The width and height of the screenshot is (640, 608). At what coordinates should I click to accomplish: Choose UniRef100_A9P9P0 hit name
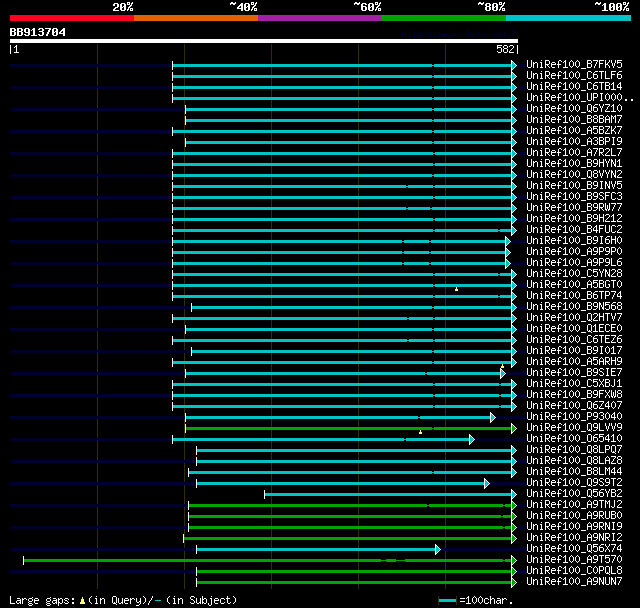(x=574, y=252)
